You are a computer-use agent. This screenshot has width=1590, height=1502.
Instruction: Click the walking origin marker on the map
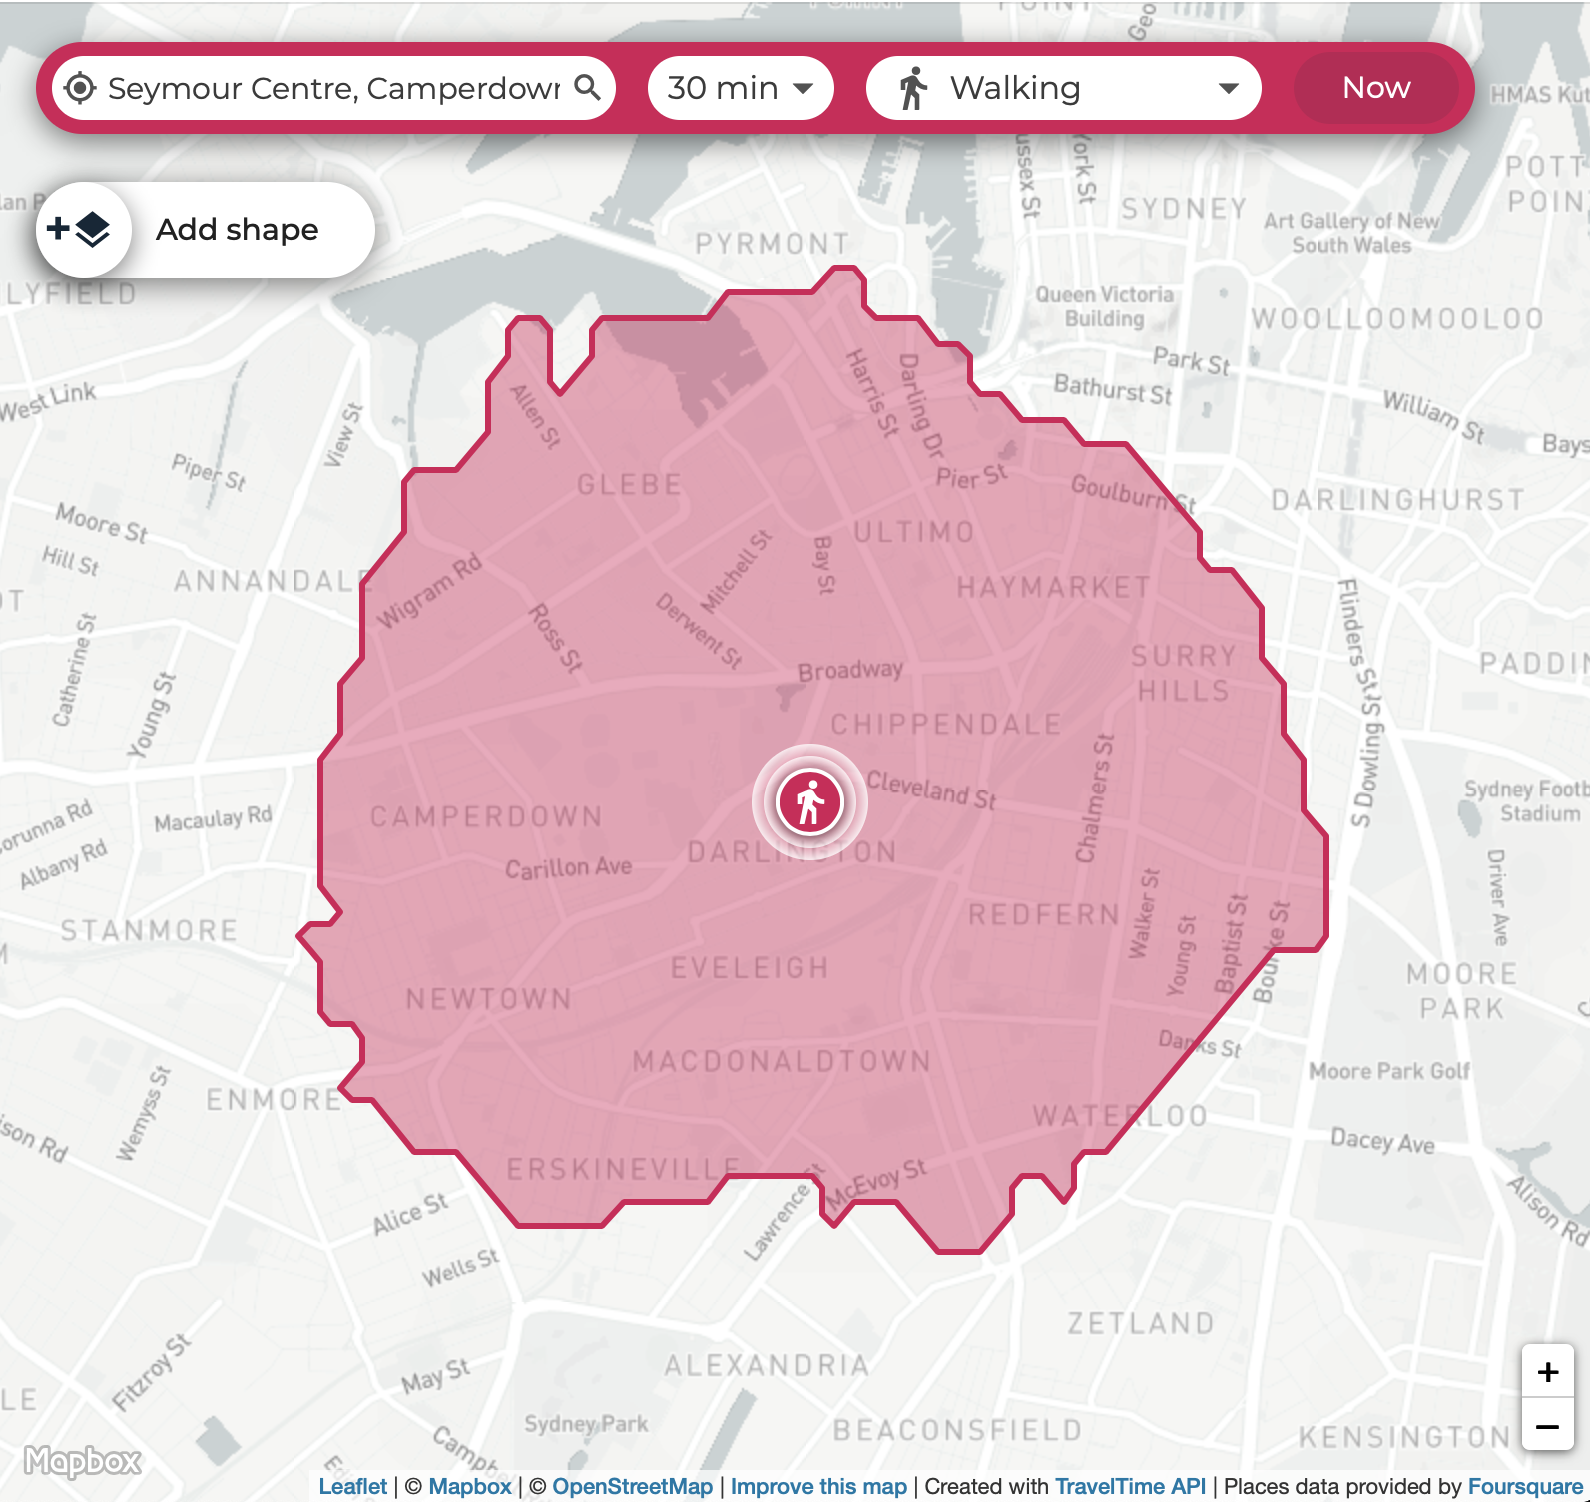click(x=810, y=802)
